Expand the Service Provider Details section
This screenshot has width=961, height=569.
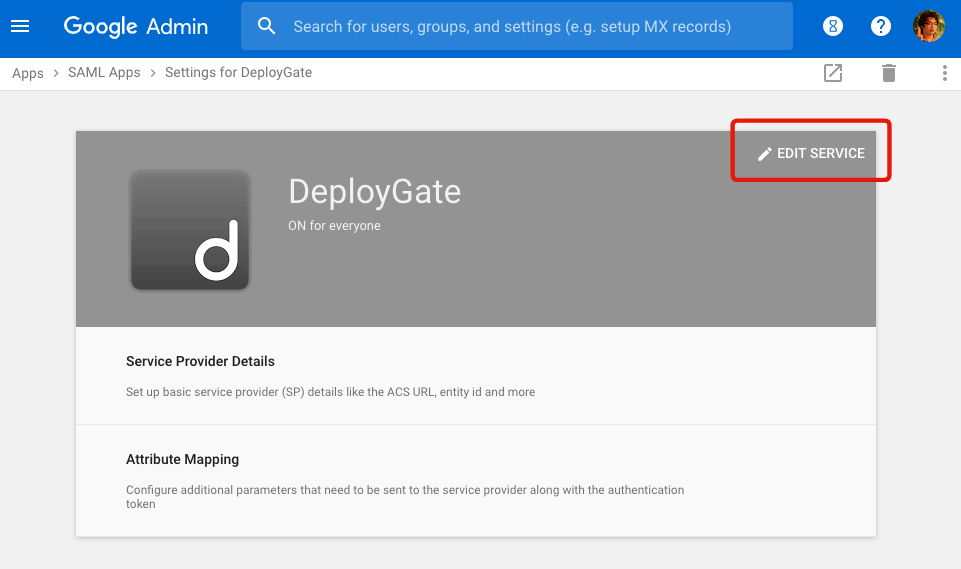pos(476,376)
